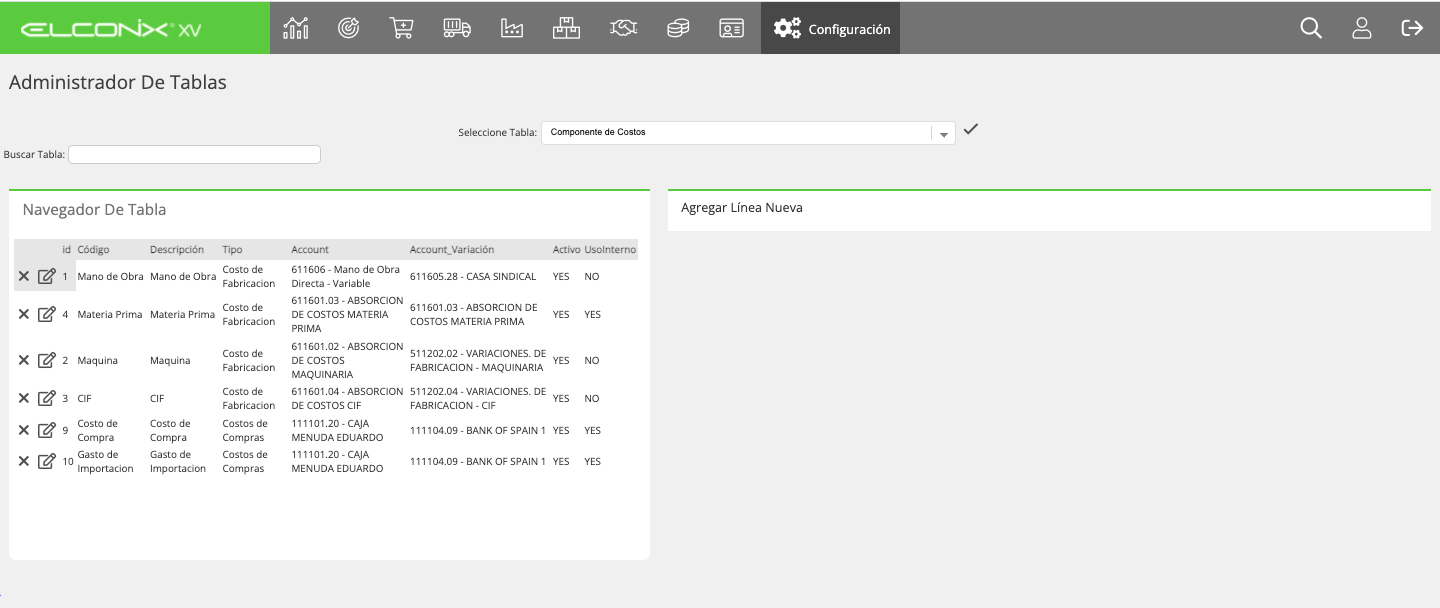The width and height of the screenshot is (1440, 608).
Task: Open the shopping cart purchases module
Action: pyautogui.click(x=401, y=28)
